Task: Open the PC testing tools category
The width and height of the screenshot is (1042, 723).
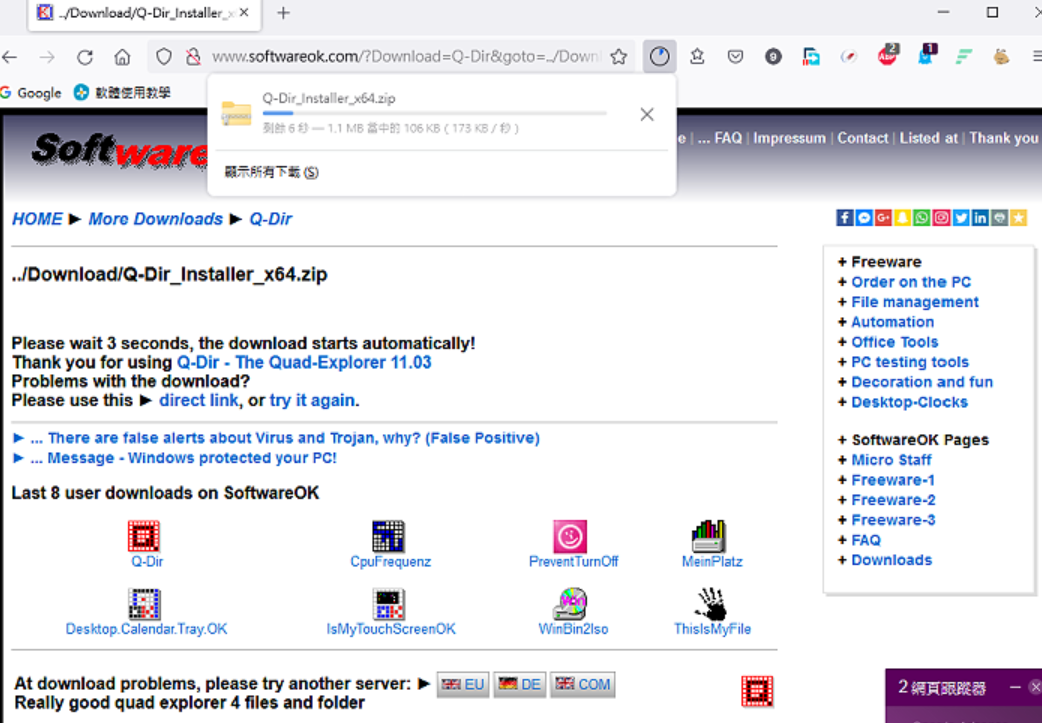Action: (910, 362)
